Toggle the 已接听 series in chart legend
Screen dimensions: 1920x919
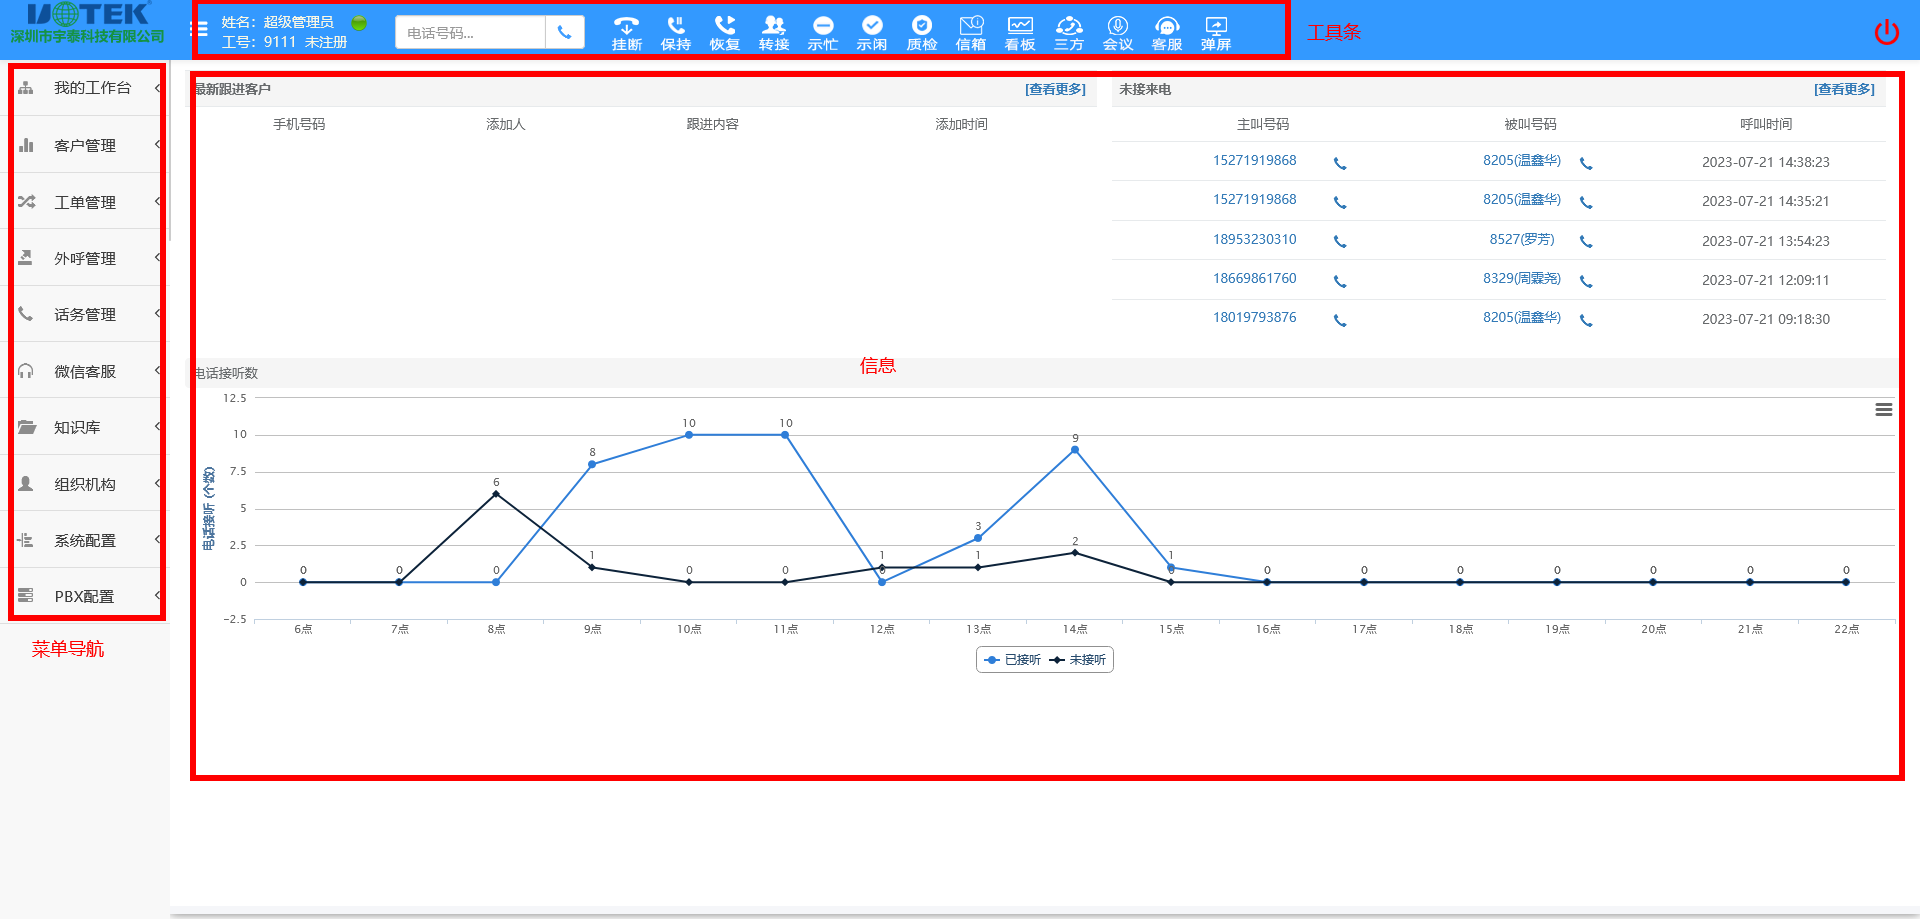(1013, 660)
